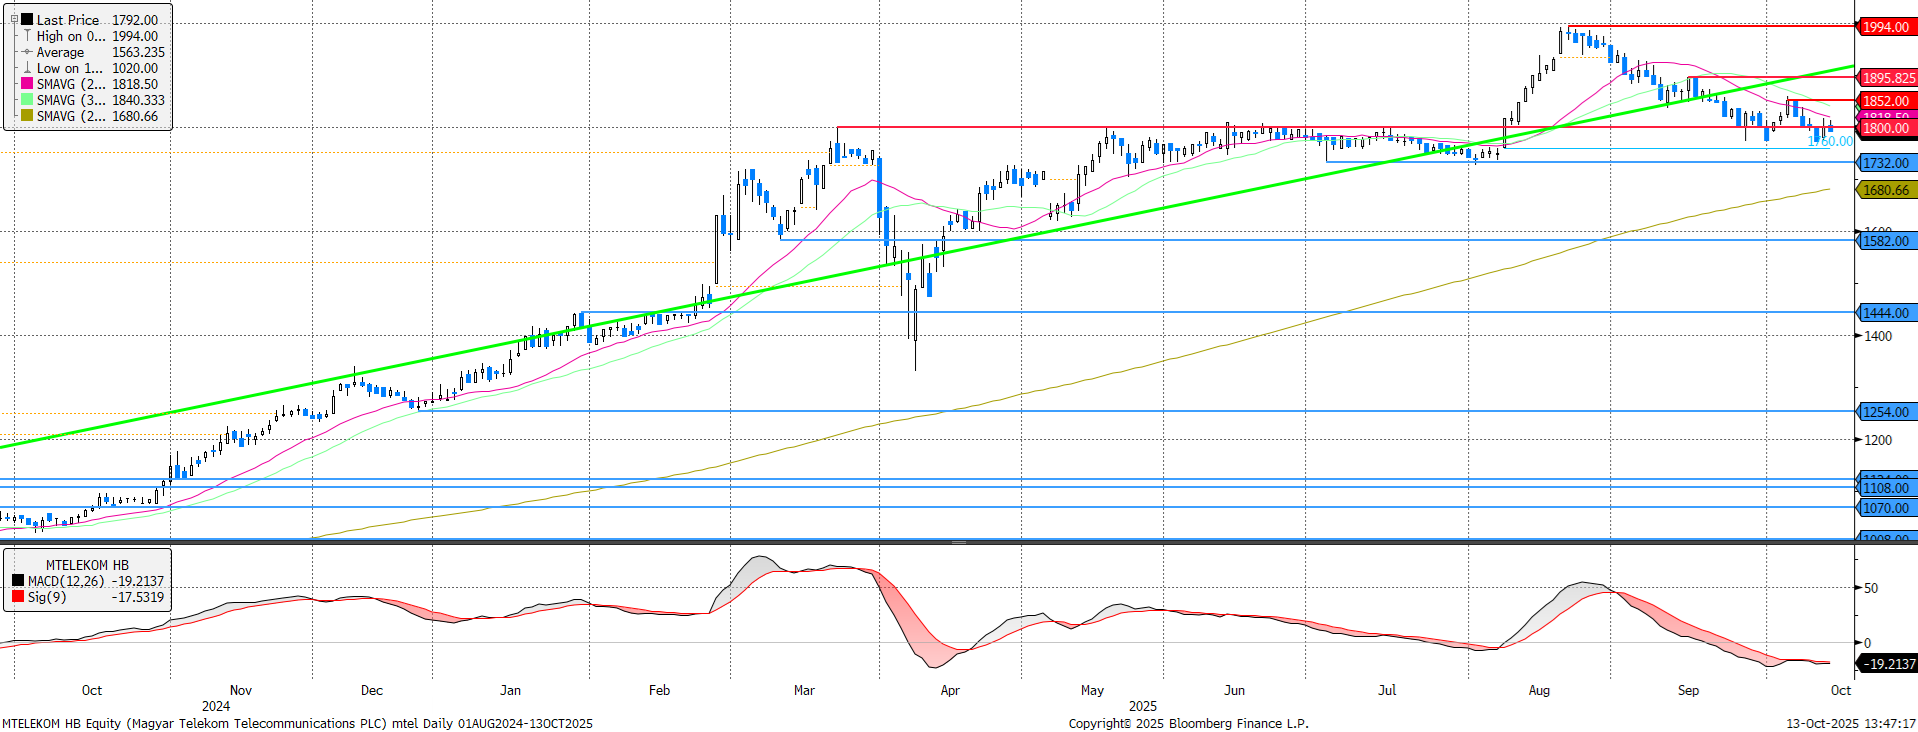Viewport: 1918px width, 732px height.
Task: Click the 1994.00 red price label
Action: (1885, 27)
